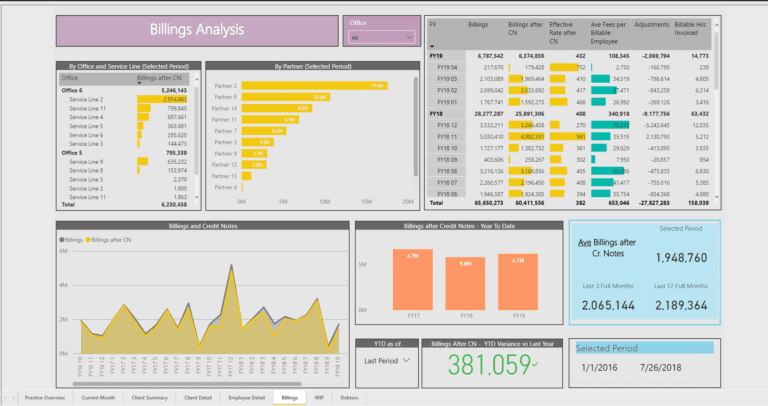Select the Partner 7 bar
Image resolution: width=768 pixels, height=406 pixels.
[264, 131]
